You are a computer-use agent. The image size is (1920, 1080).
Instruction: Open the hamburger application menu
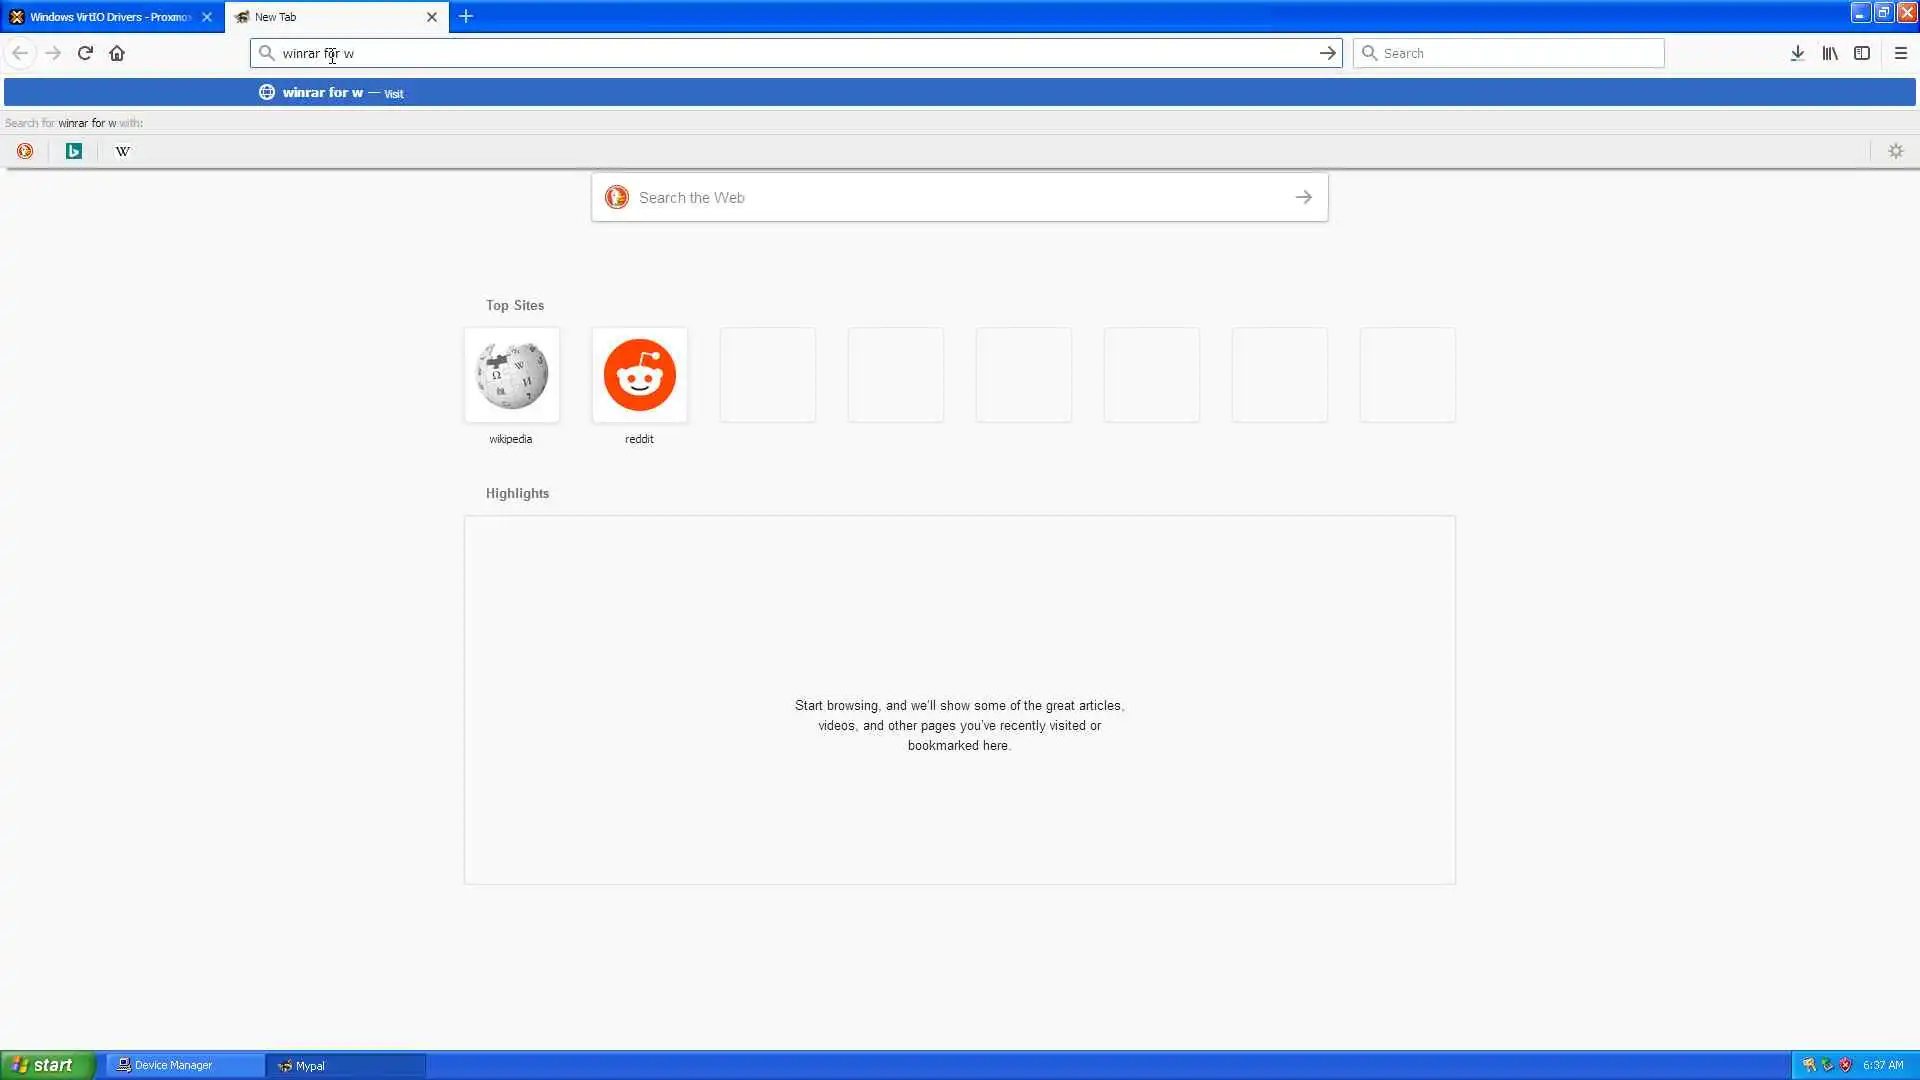pyautogui.click(x=1901, y=53)
